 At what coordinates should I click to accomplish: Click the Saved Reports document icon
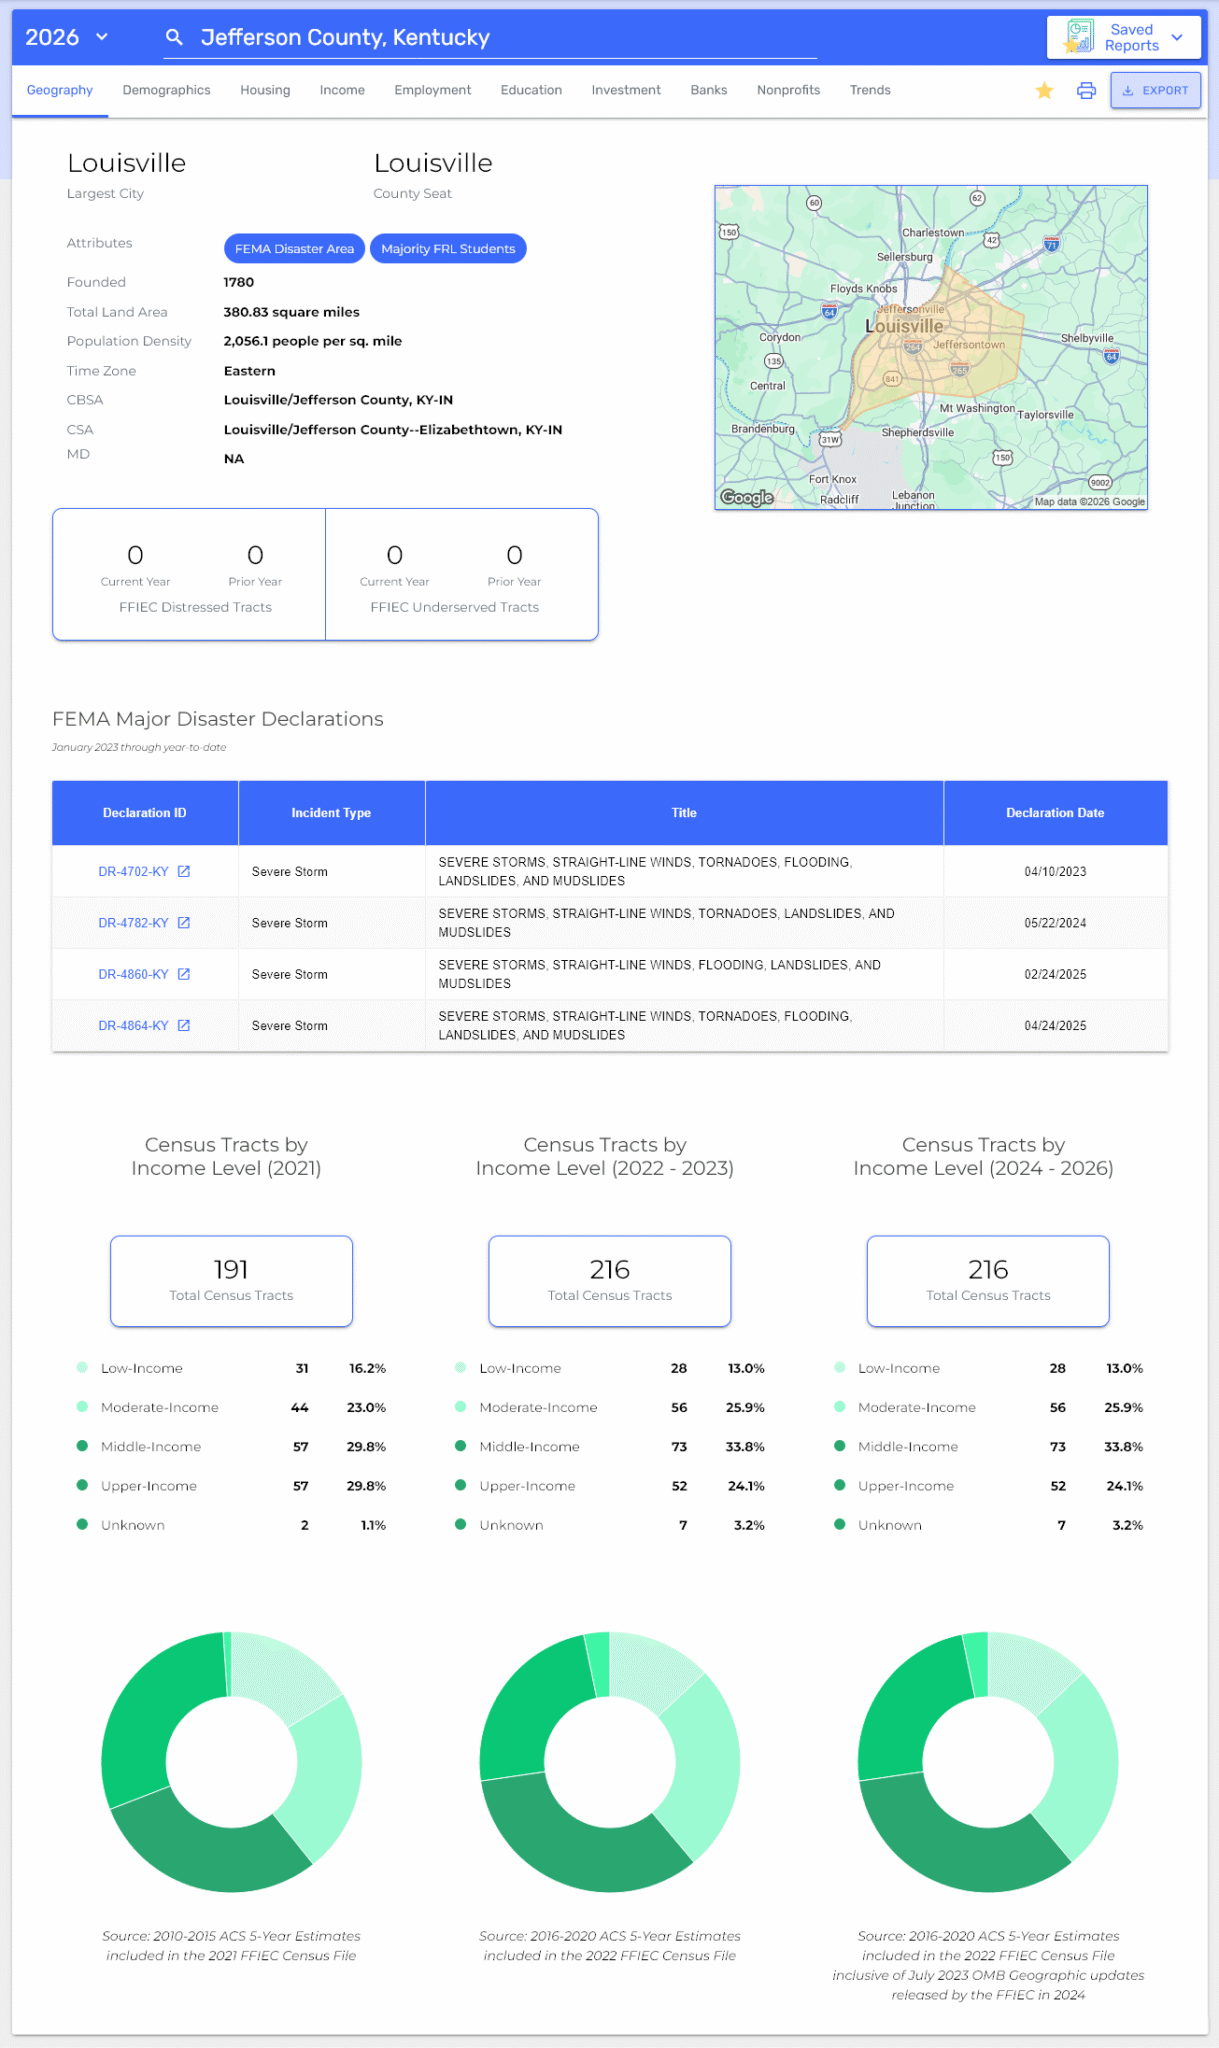pos(1079,37)
